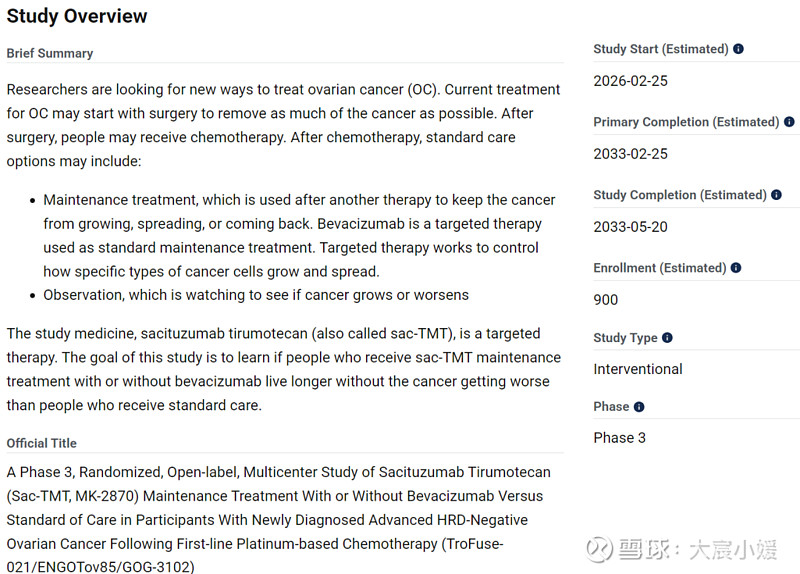Click the Study Overview heading
Image resolution: width=800 pixels, height=574 pixels.
tap(77, 16)
